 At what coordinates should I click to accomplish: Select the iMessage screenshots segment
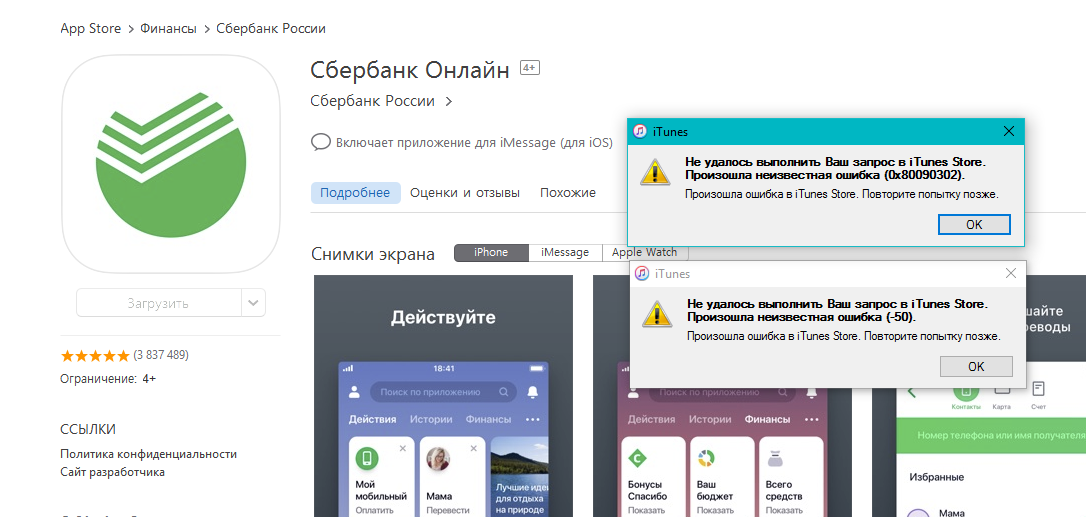[565, 253]
